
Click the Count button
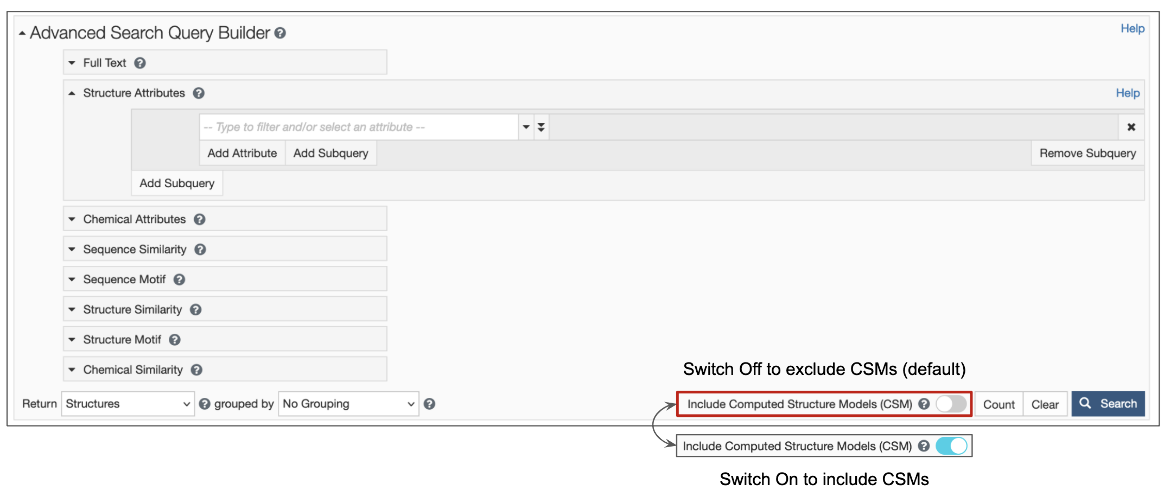tap(998, 404)
